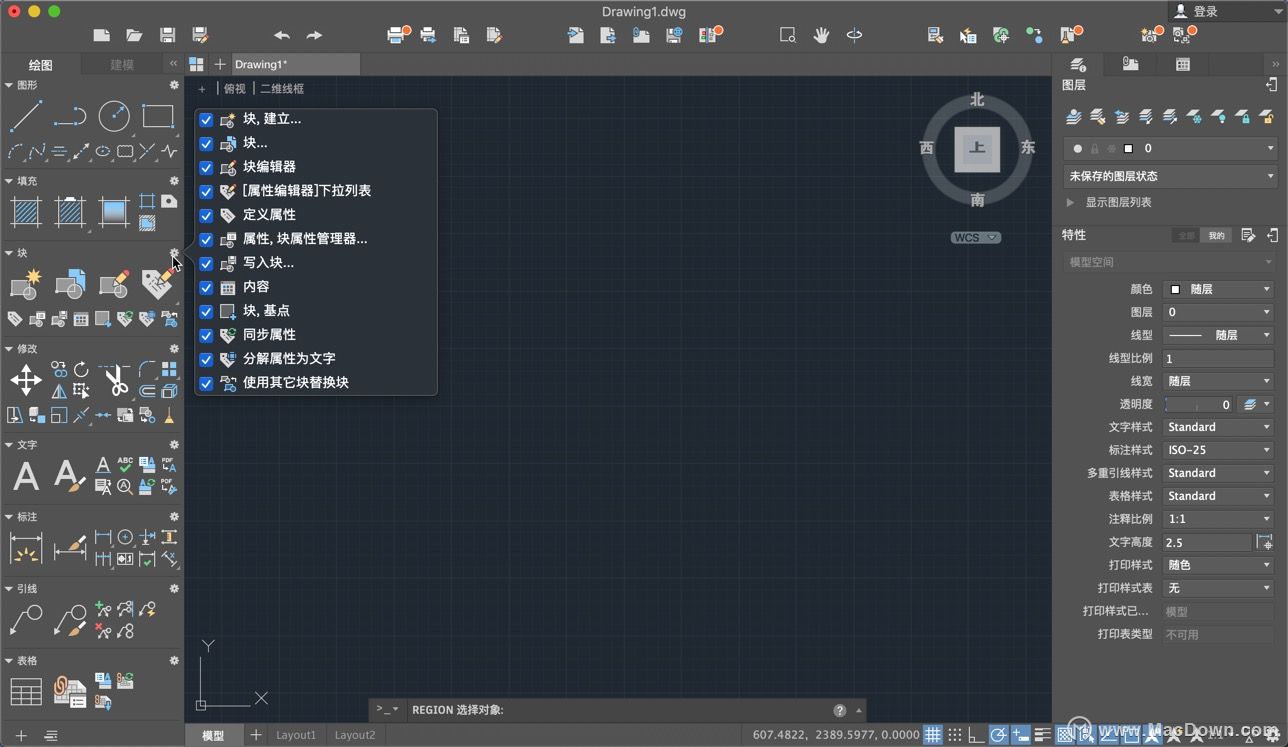Select the Move tool in 修改 panel
This screenshot has width=1288, height=747.
(x=26, y=380)
